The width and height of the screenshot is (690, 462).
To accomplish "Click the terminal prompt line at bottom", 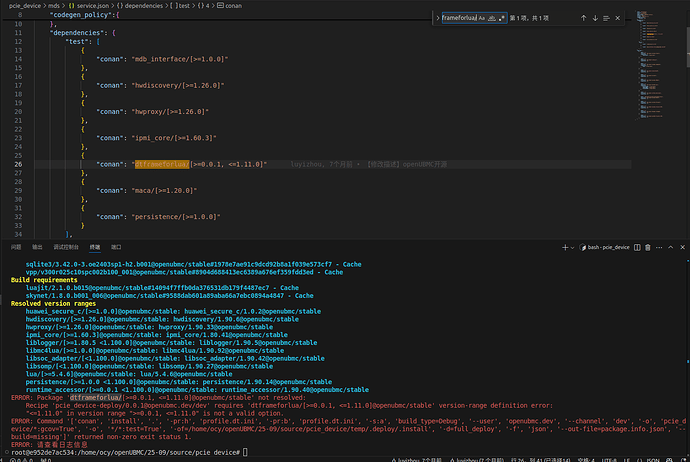I will click(120, 454).
